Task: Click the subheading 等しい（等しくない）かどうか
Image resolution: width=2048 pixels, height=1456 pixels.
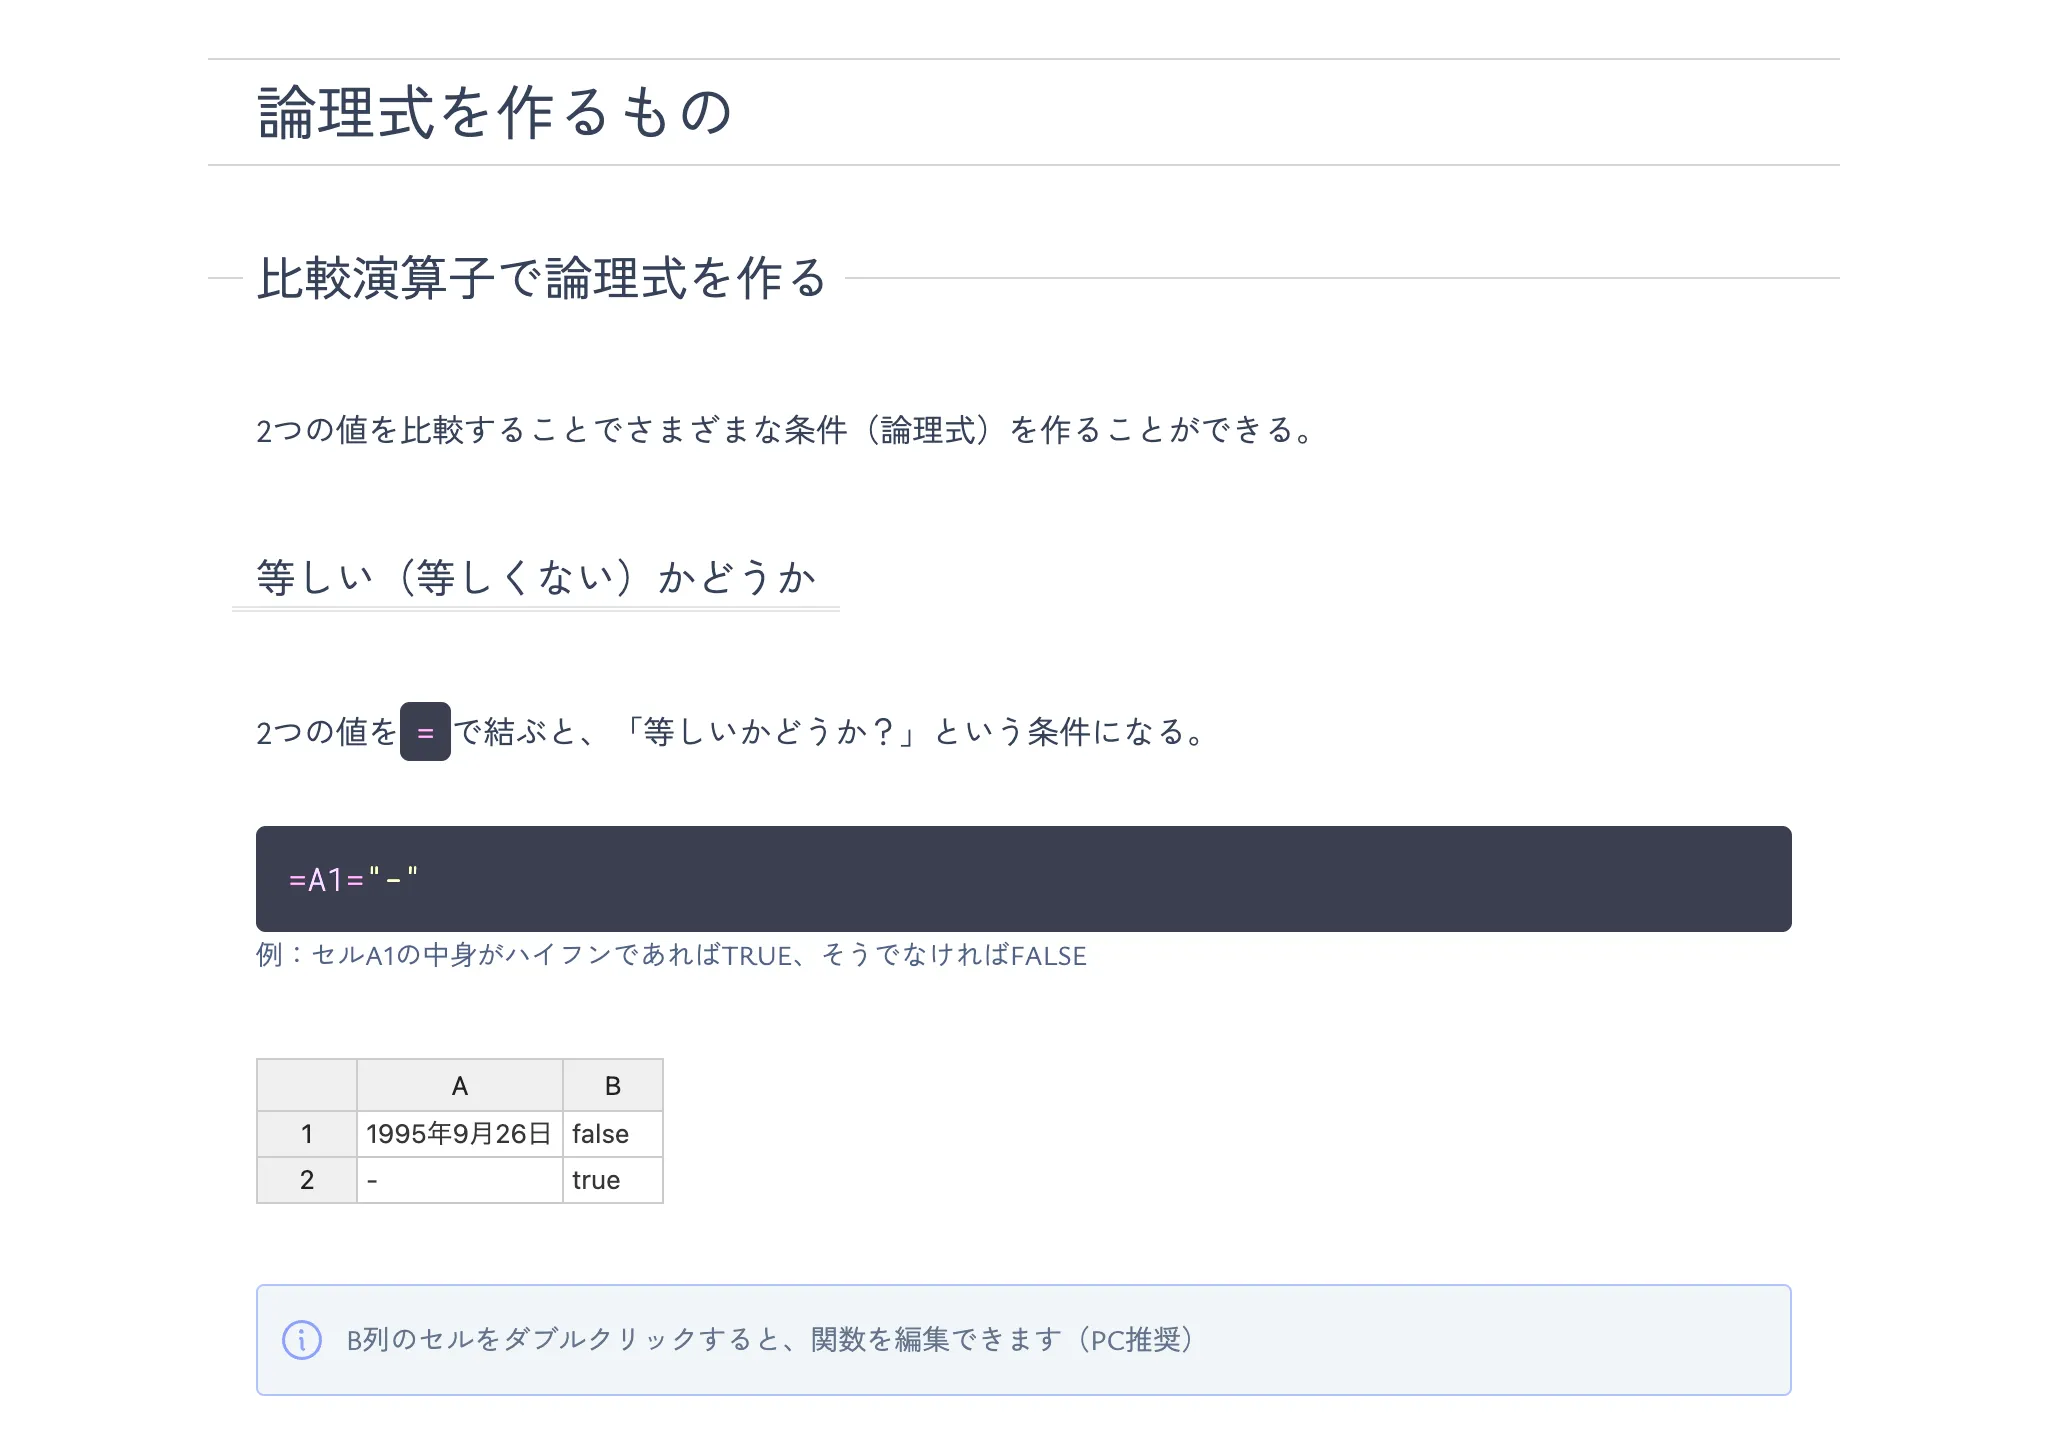Action: (536, 577)
